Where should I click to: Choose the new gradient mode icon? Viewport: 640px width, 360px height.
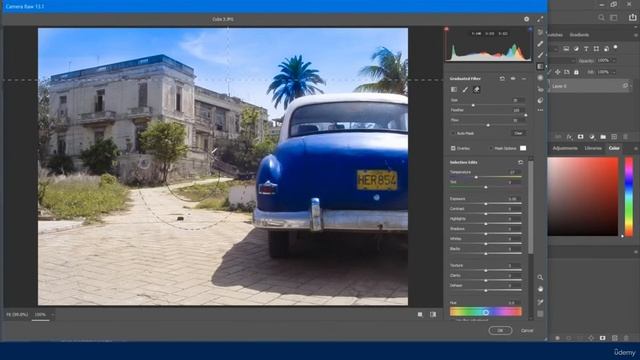click(x=453, y=89)
